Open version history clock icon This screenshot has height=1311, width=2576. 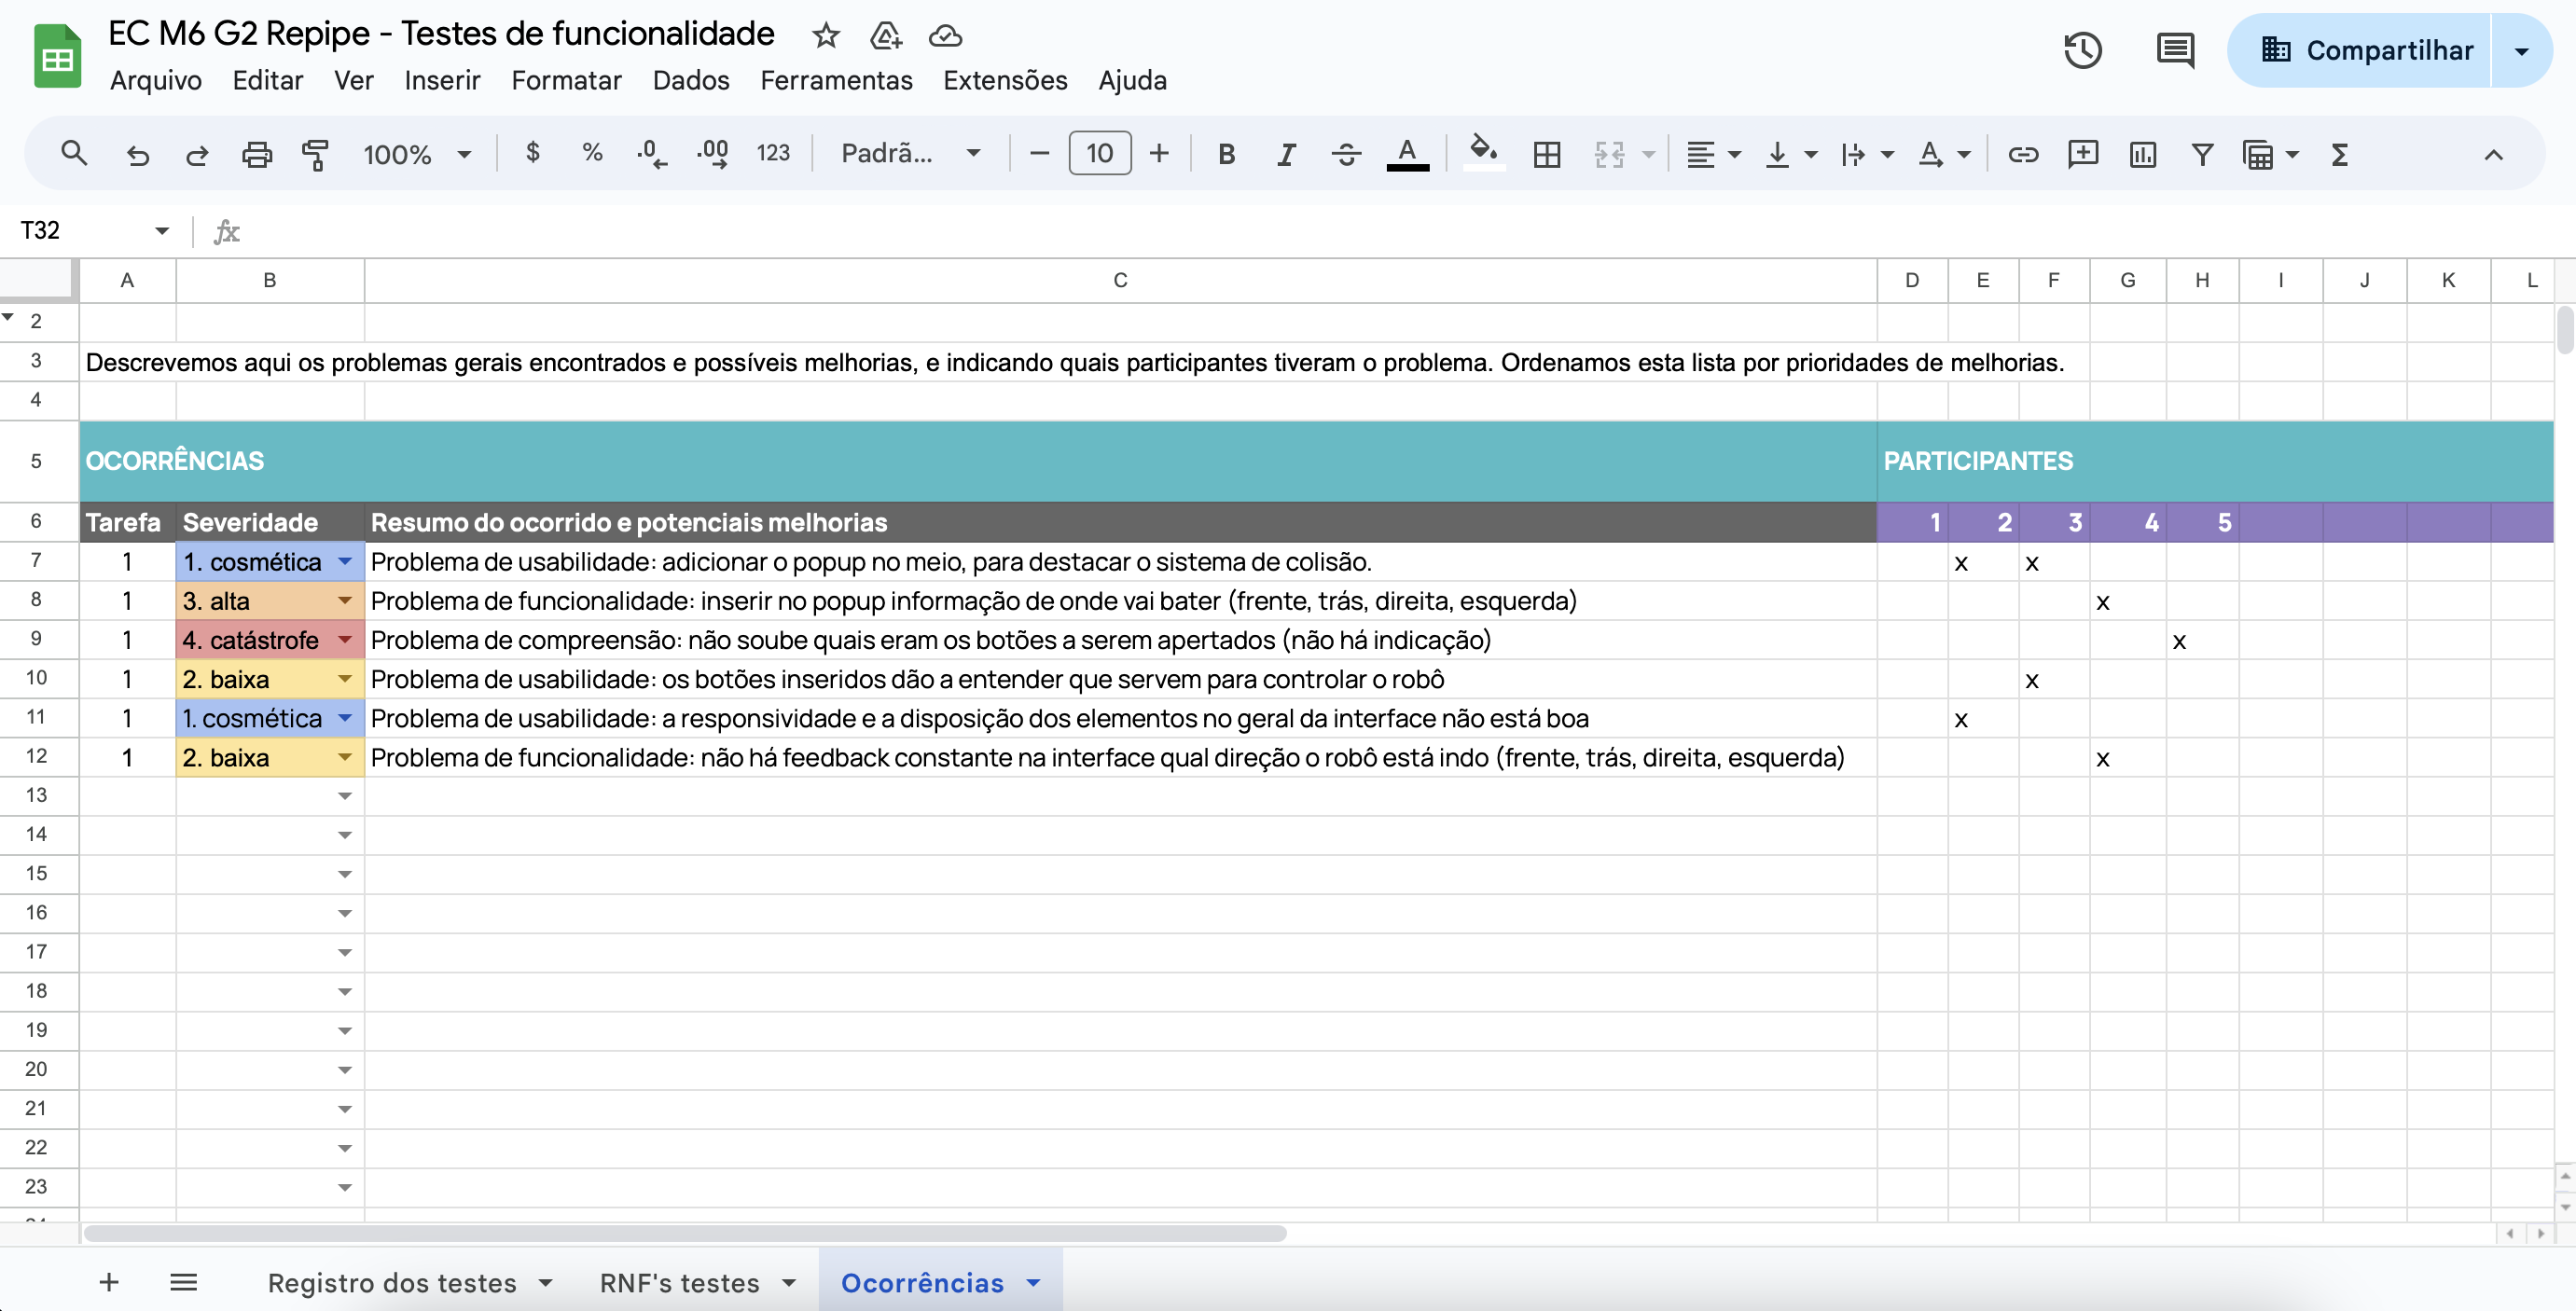coord(2083,50)
